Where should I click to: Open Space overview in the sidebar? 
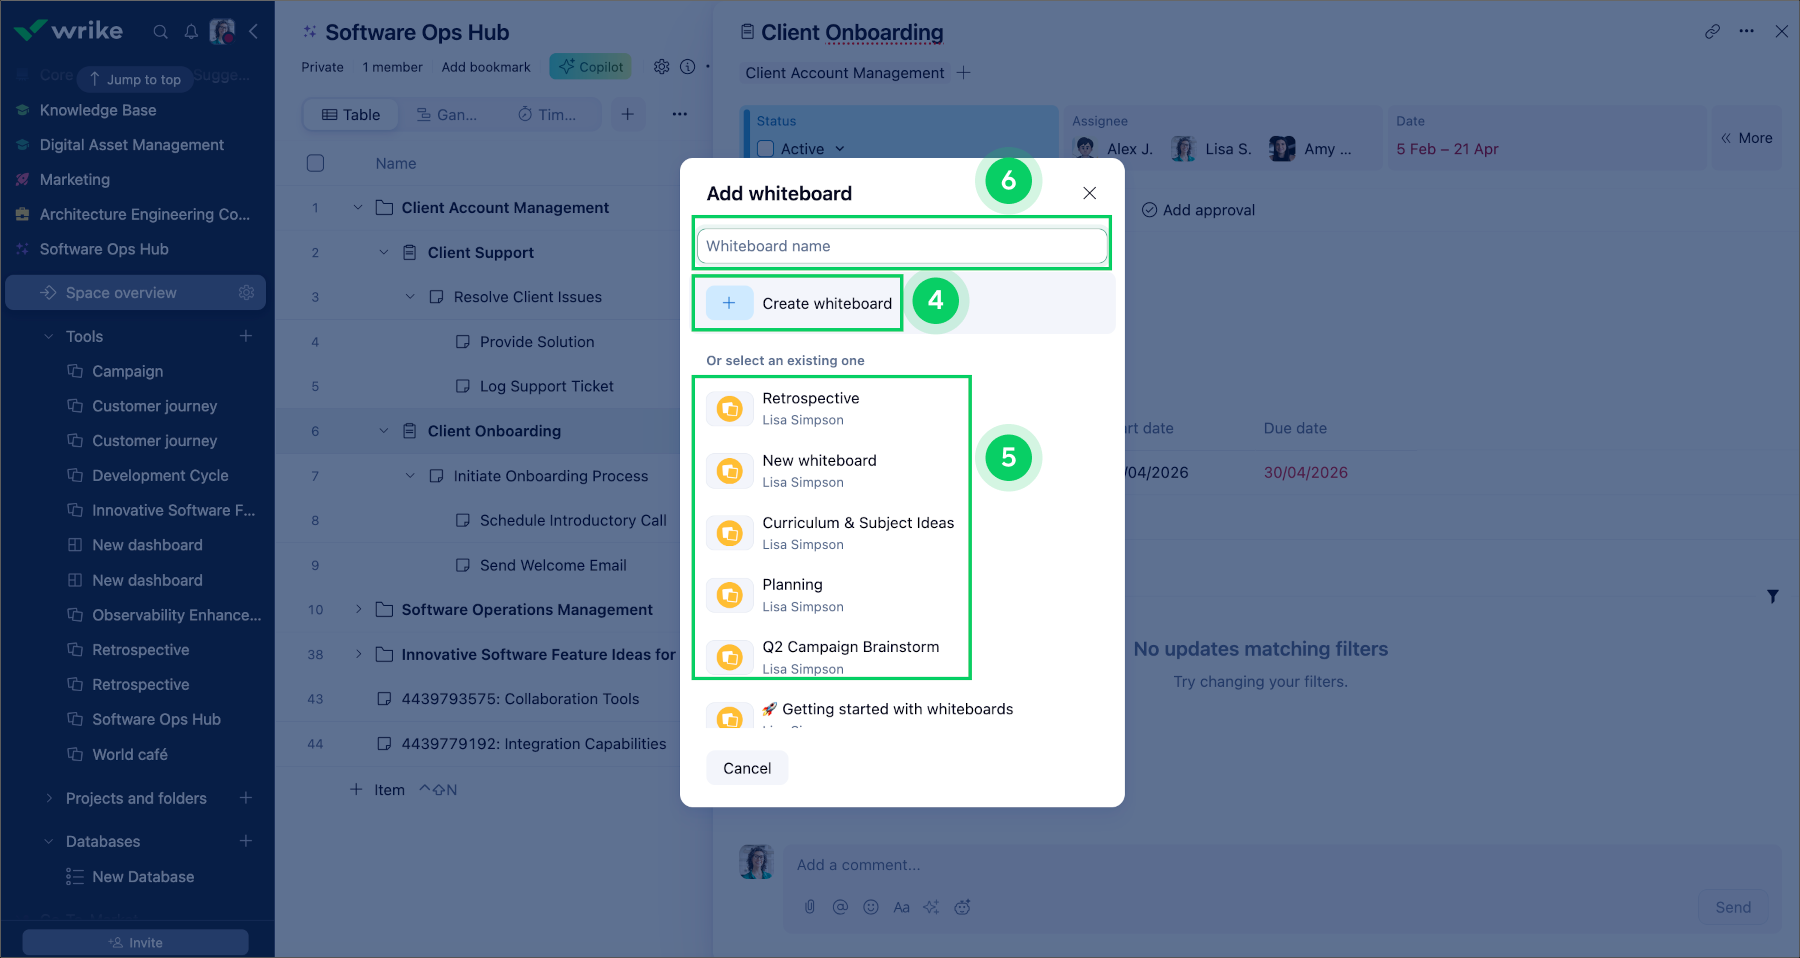coord(121,293)
